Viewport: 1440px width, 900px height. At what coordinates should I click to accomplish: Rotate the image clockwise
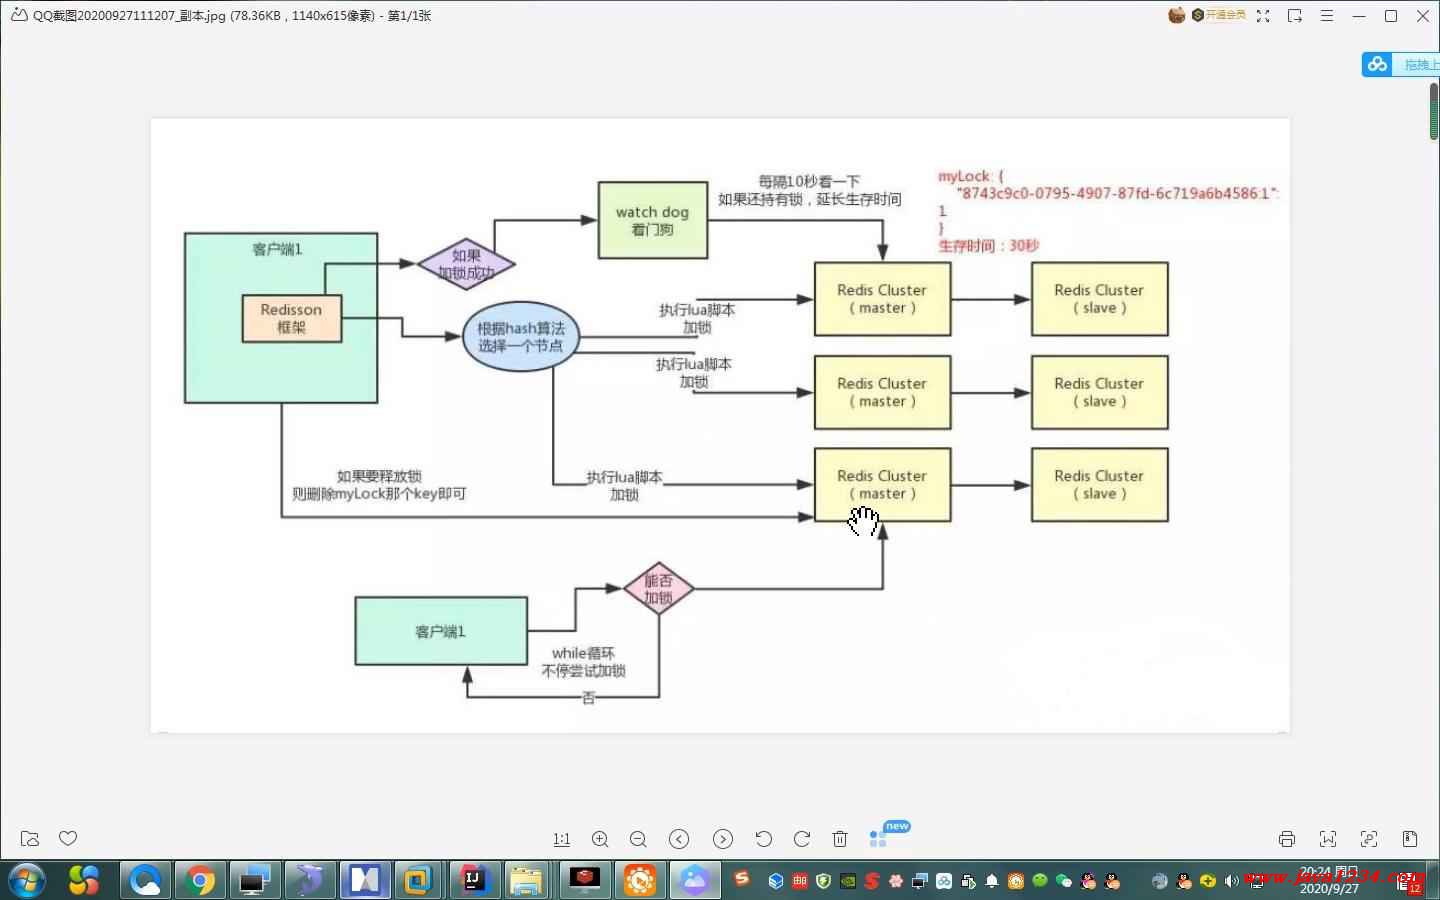click(802, 839)
